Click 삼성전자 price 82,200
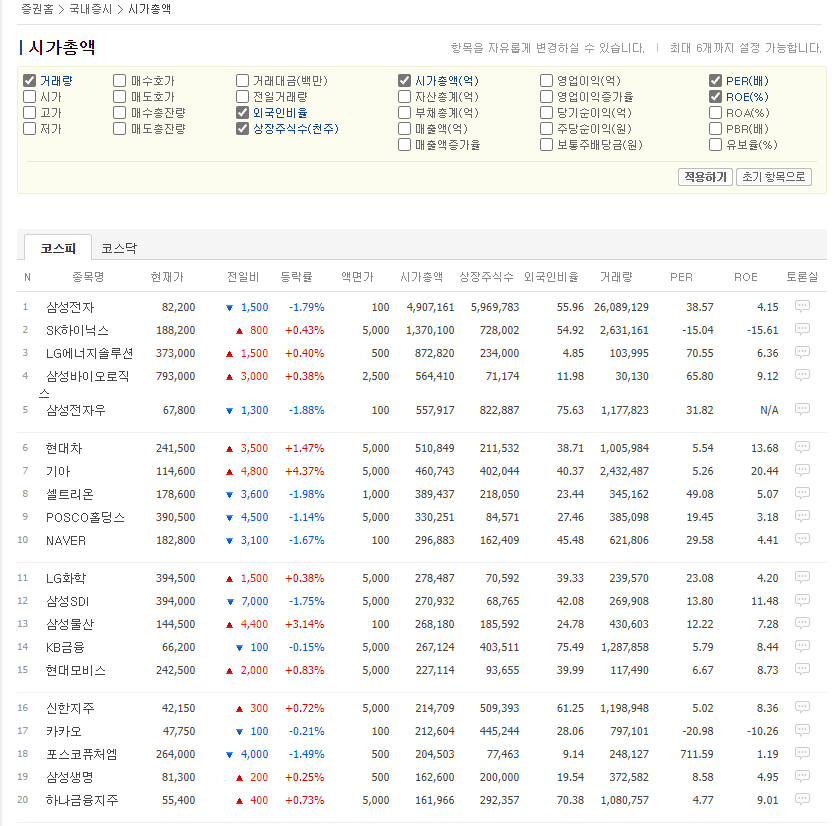835x826 pixels. click(x=178, y=307)
